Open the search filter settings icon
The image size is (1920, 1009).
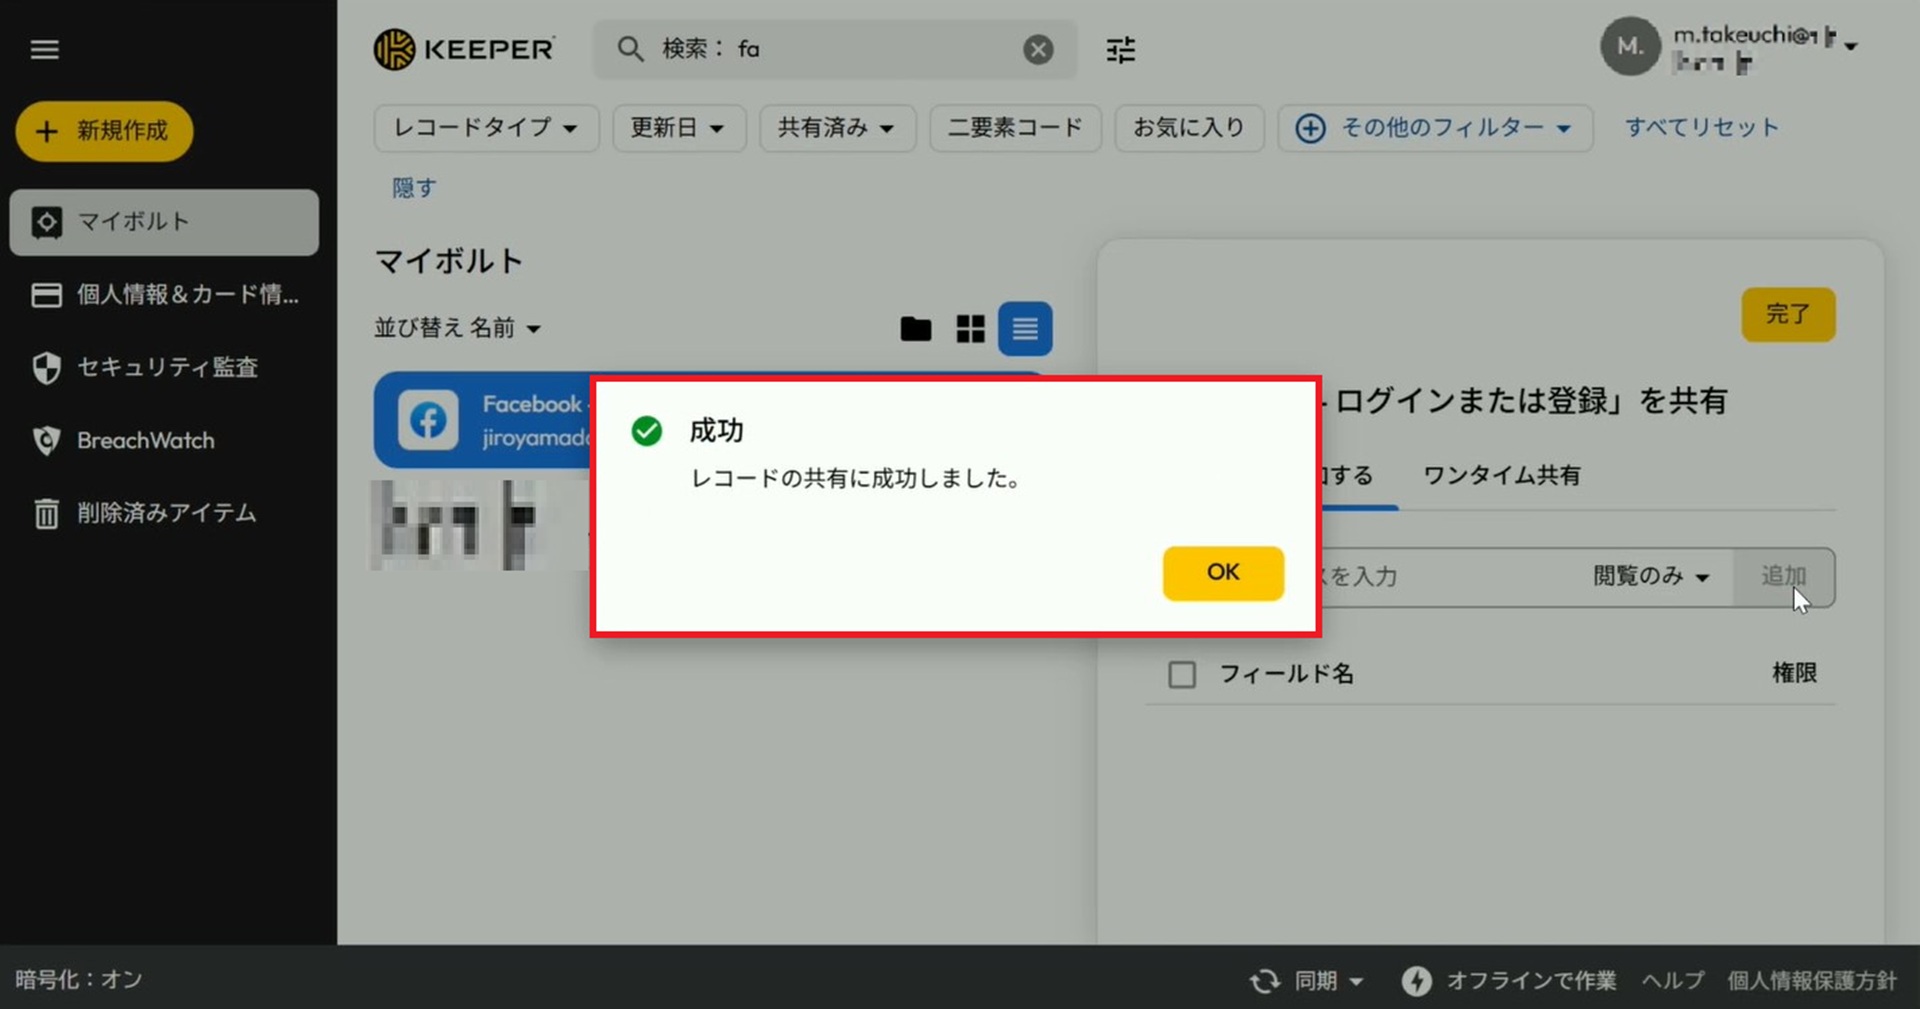1120,49
